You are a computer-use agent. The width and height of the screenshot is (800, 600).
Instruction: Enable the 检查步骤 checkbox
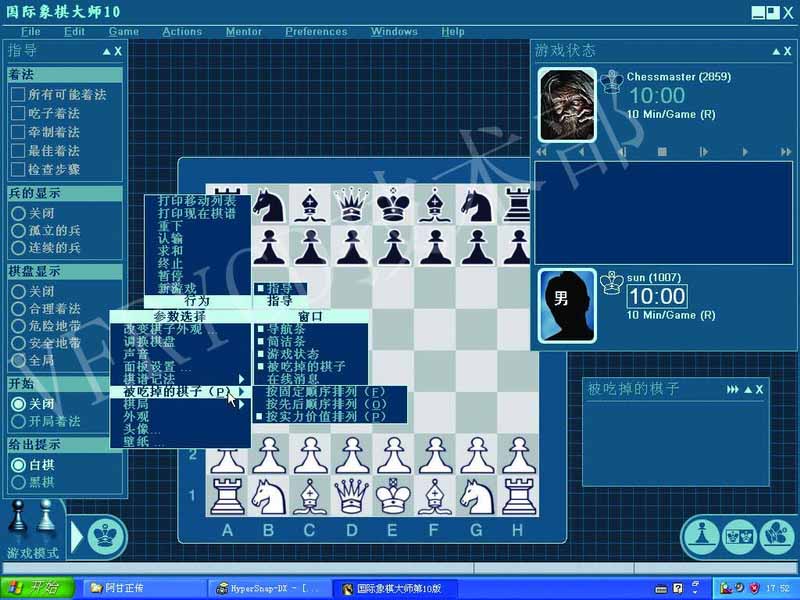click(x=18, y=169)
